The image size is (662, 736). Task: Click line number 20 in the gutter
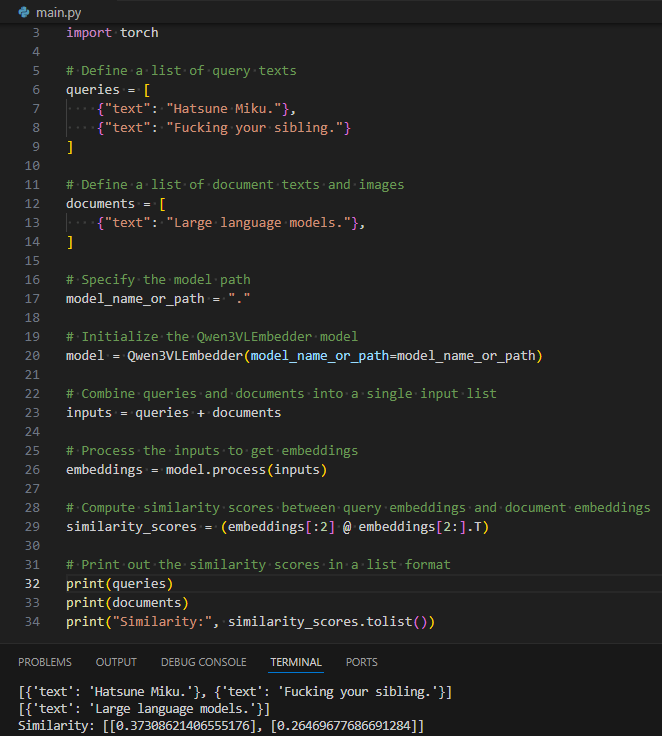(32, 355)
